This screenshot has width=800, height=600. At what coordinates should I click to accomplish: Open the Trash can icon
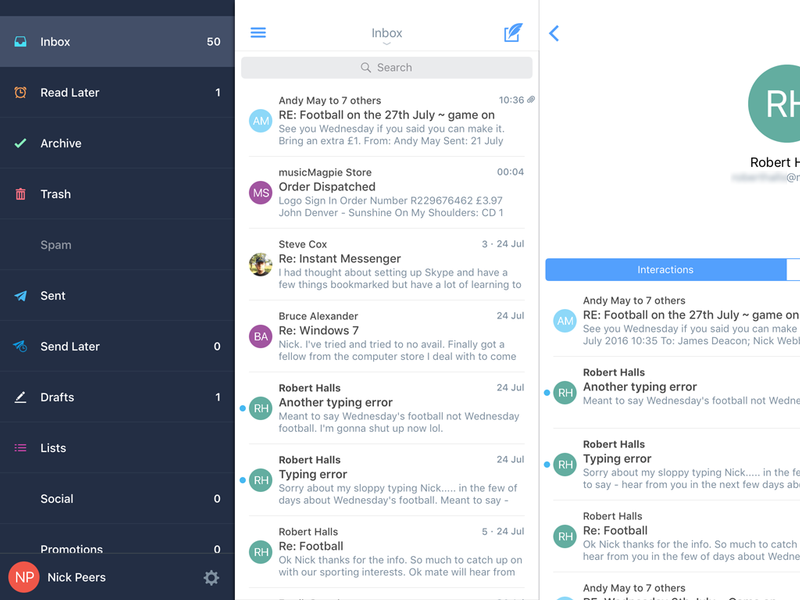click(x=22, y=194)
